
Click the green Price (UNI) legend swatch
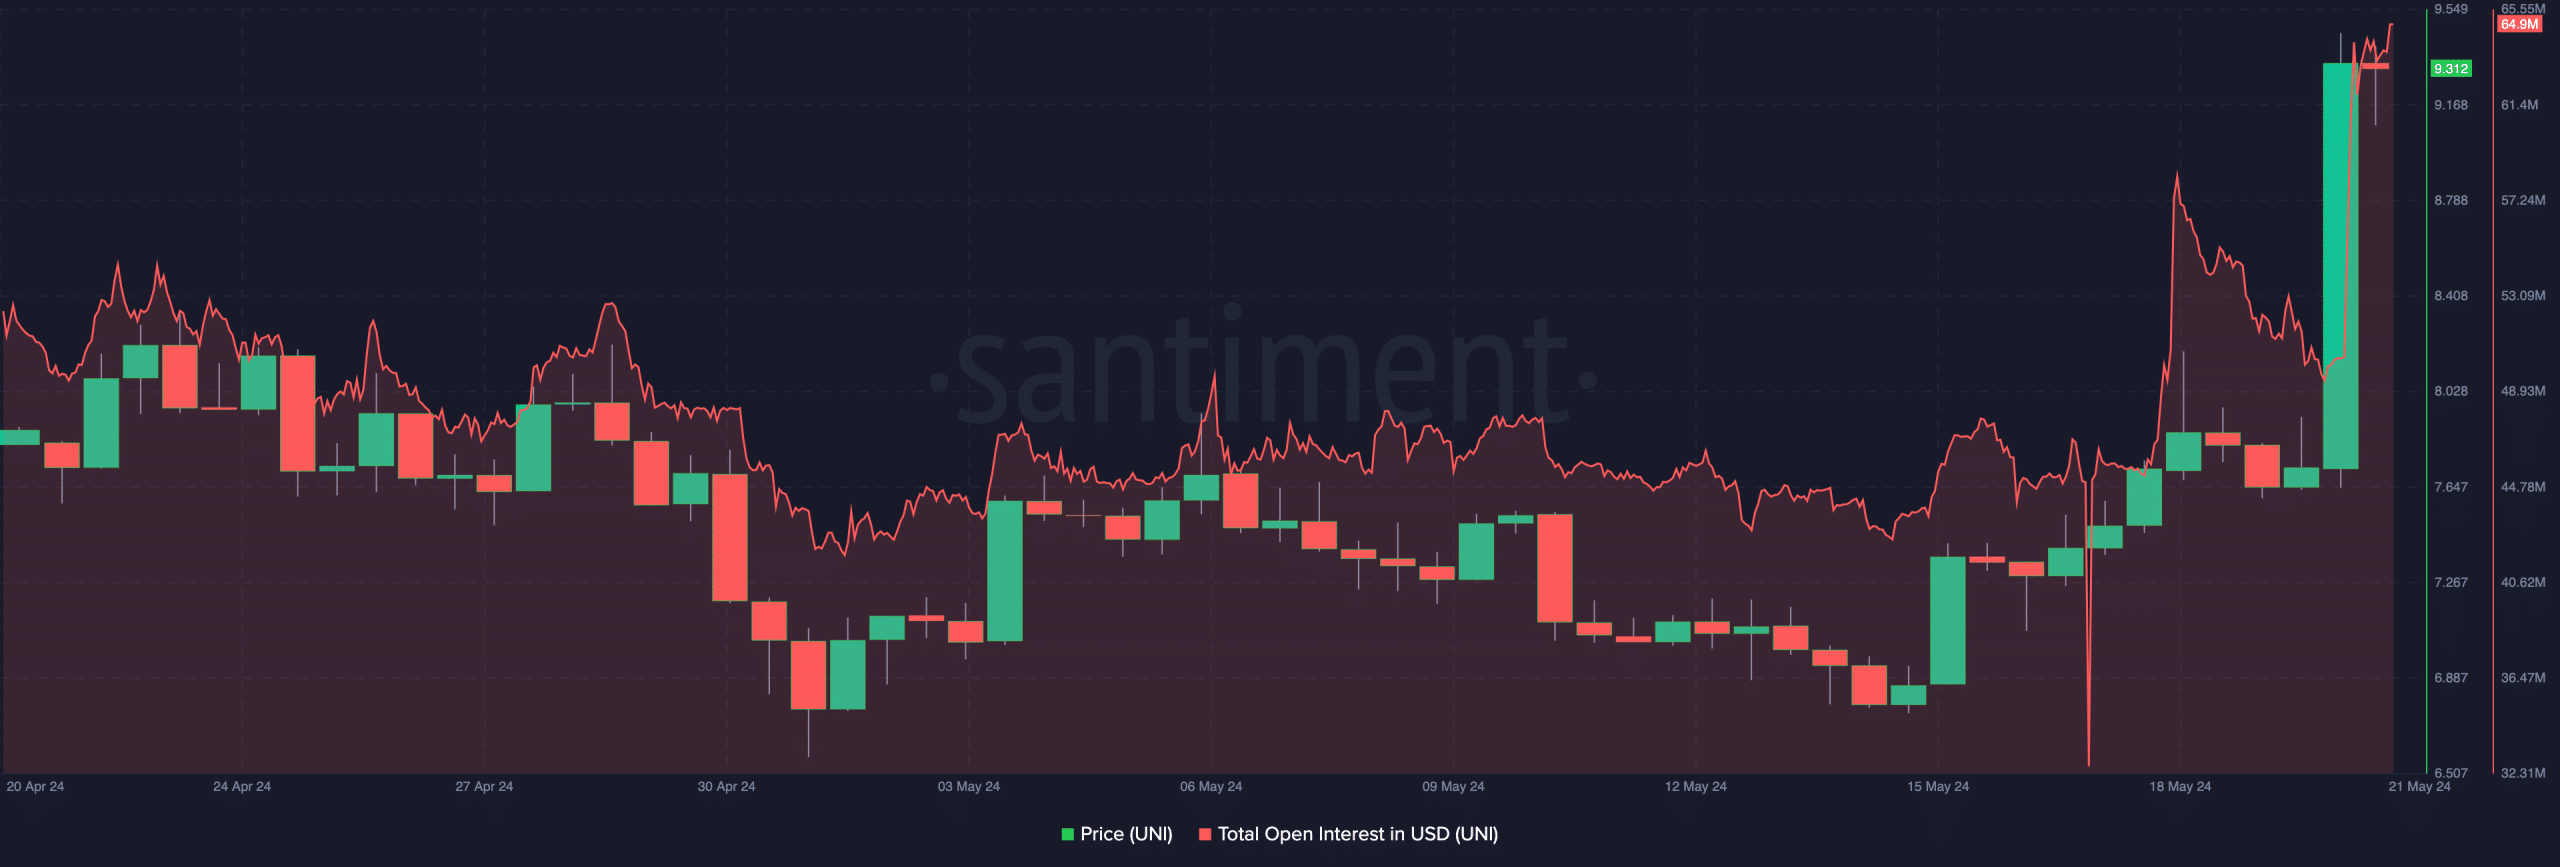(x=1067, y=834)
